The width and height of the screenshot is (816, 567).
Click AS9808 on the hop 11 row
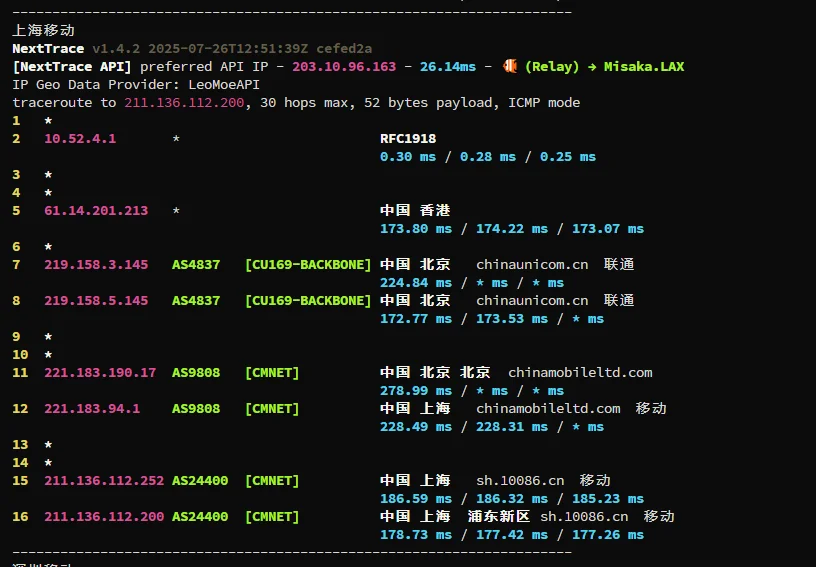(x=196, y=372)
